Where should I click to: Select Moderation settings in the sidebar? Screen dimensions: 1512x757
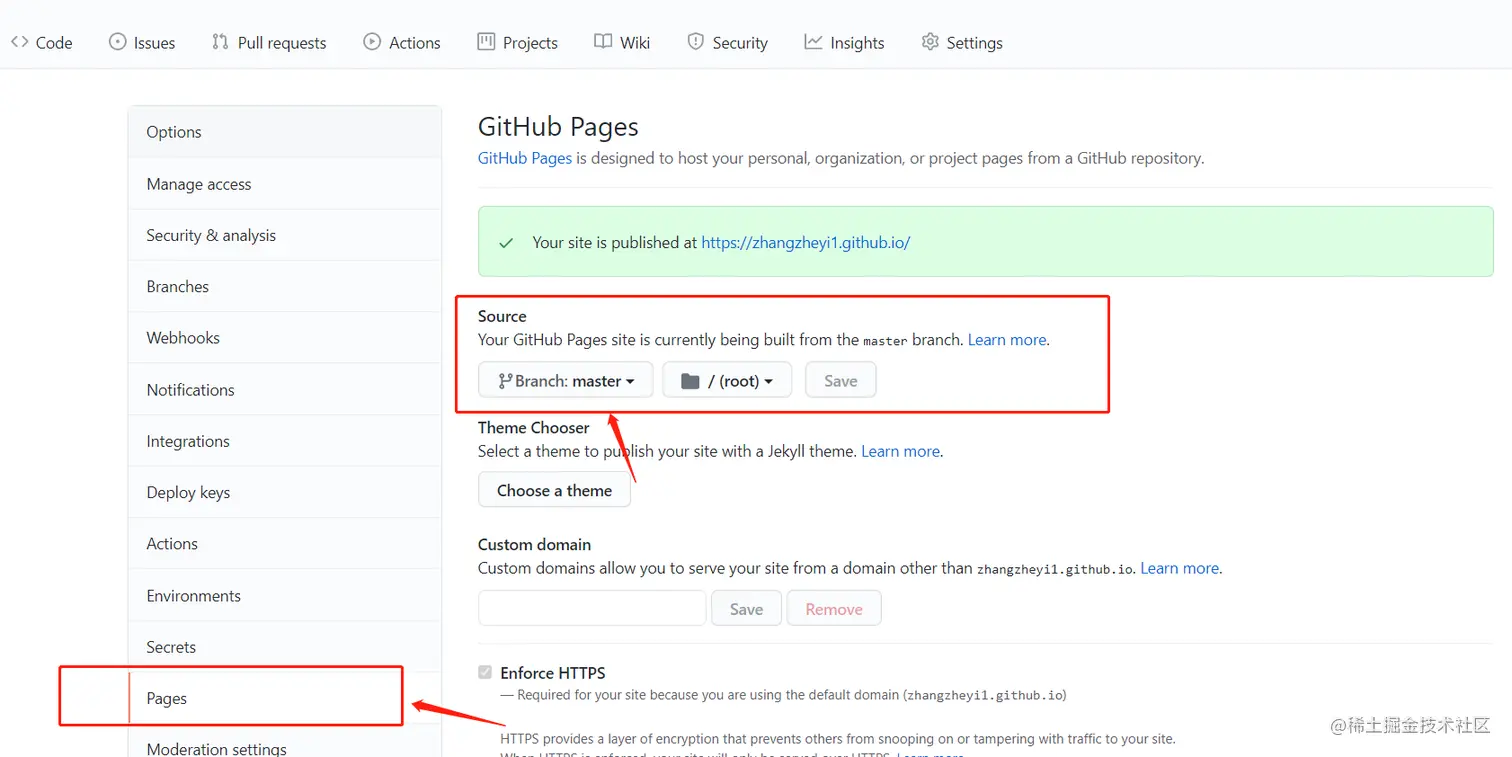coord(285,741)
